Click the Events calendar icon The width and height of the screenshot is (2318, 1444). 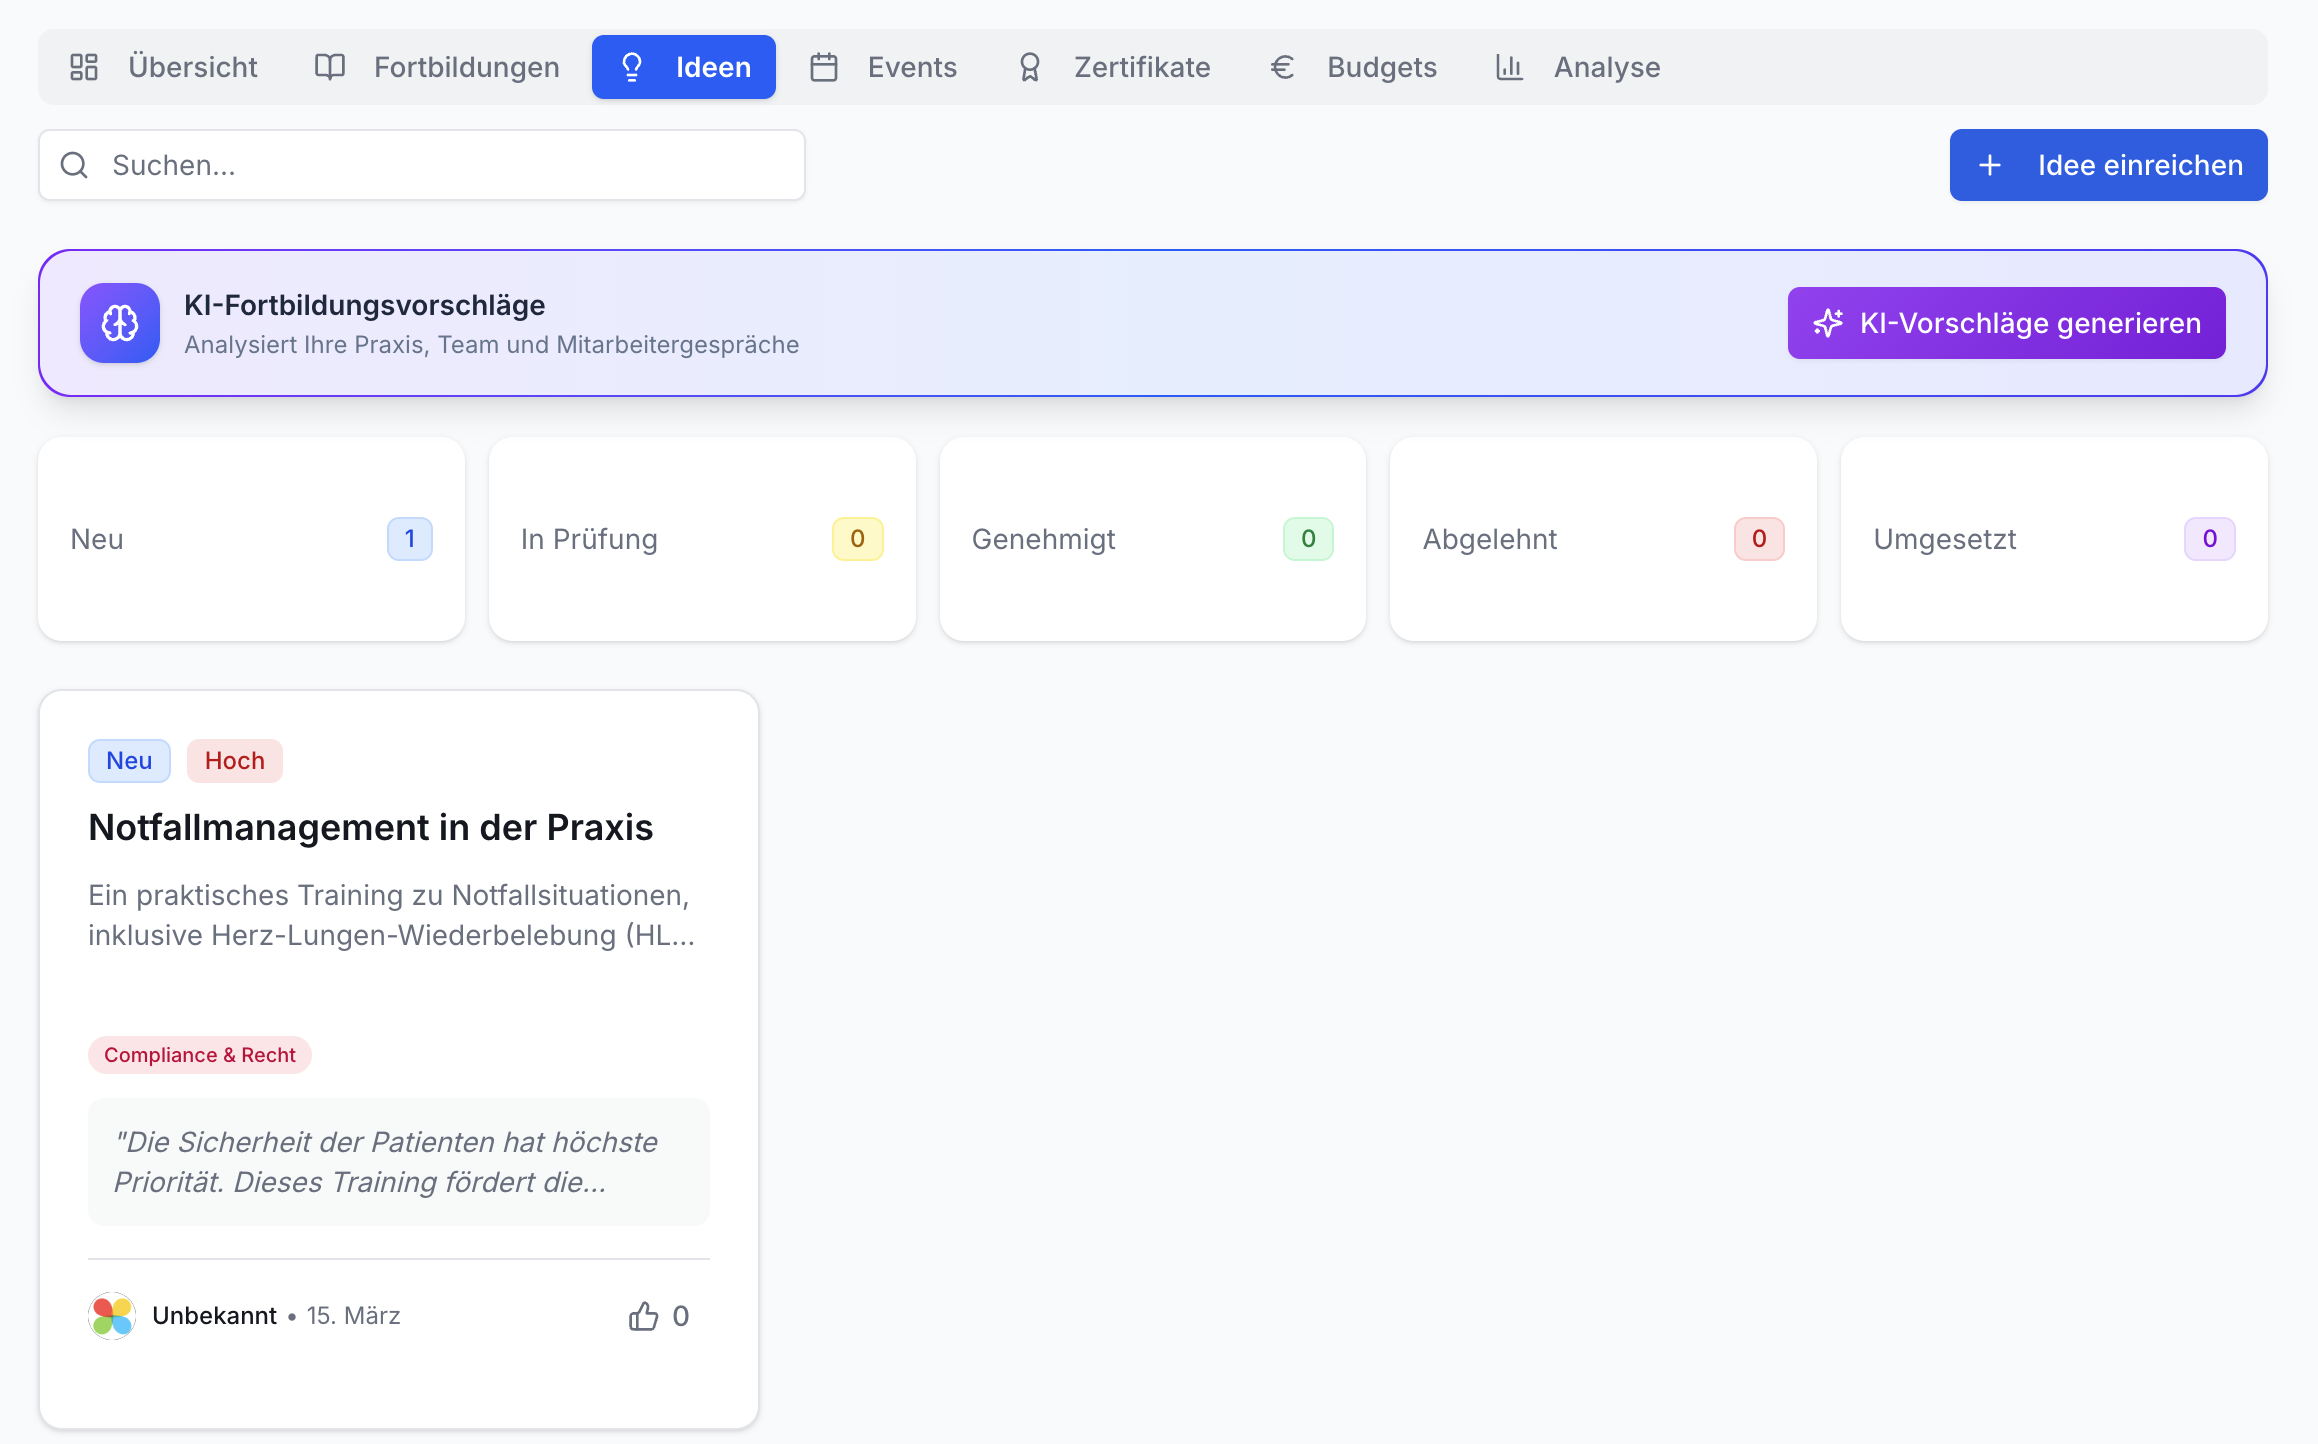click(824, 67)
